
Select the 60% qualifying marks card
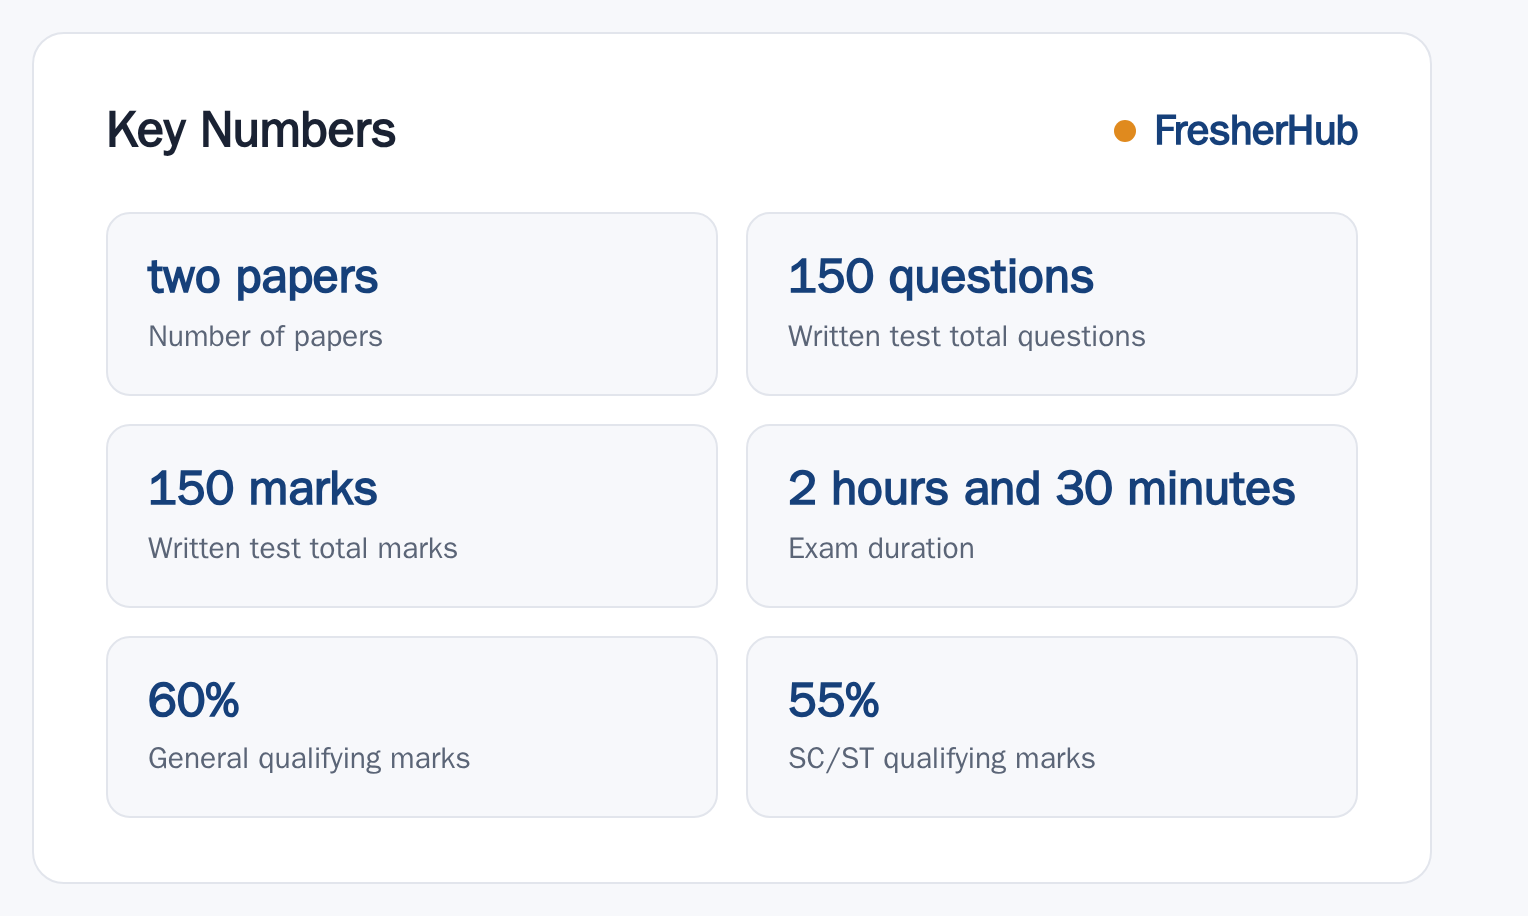pyautogui.click(x=412, y=727)
